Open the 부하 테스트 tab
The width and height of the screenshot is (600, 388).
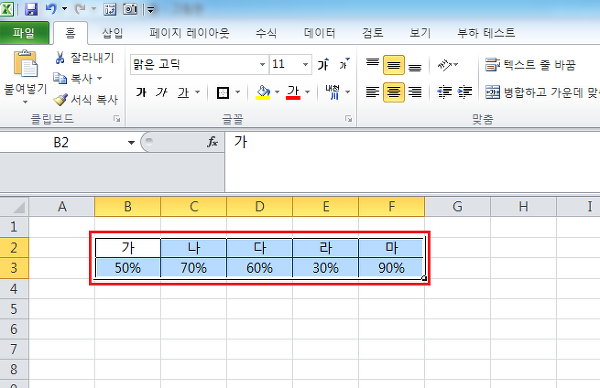click(x=486, y=33)
